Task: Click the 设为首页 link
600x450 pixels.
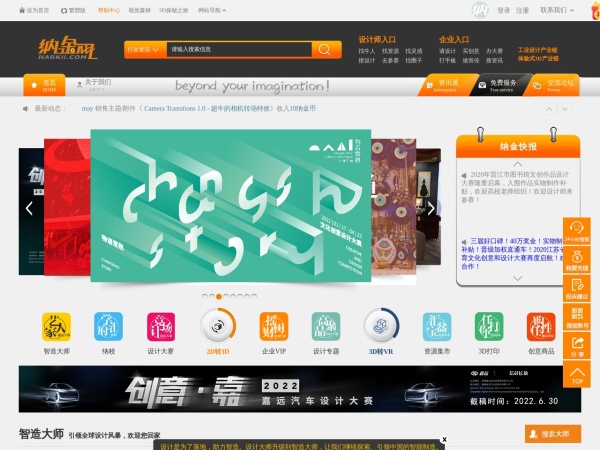Action: [34, 10]
